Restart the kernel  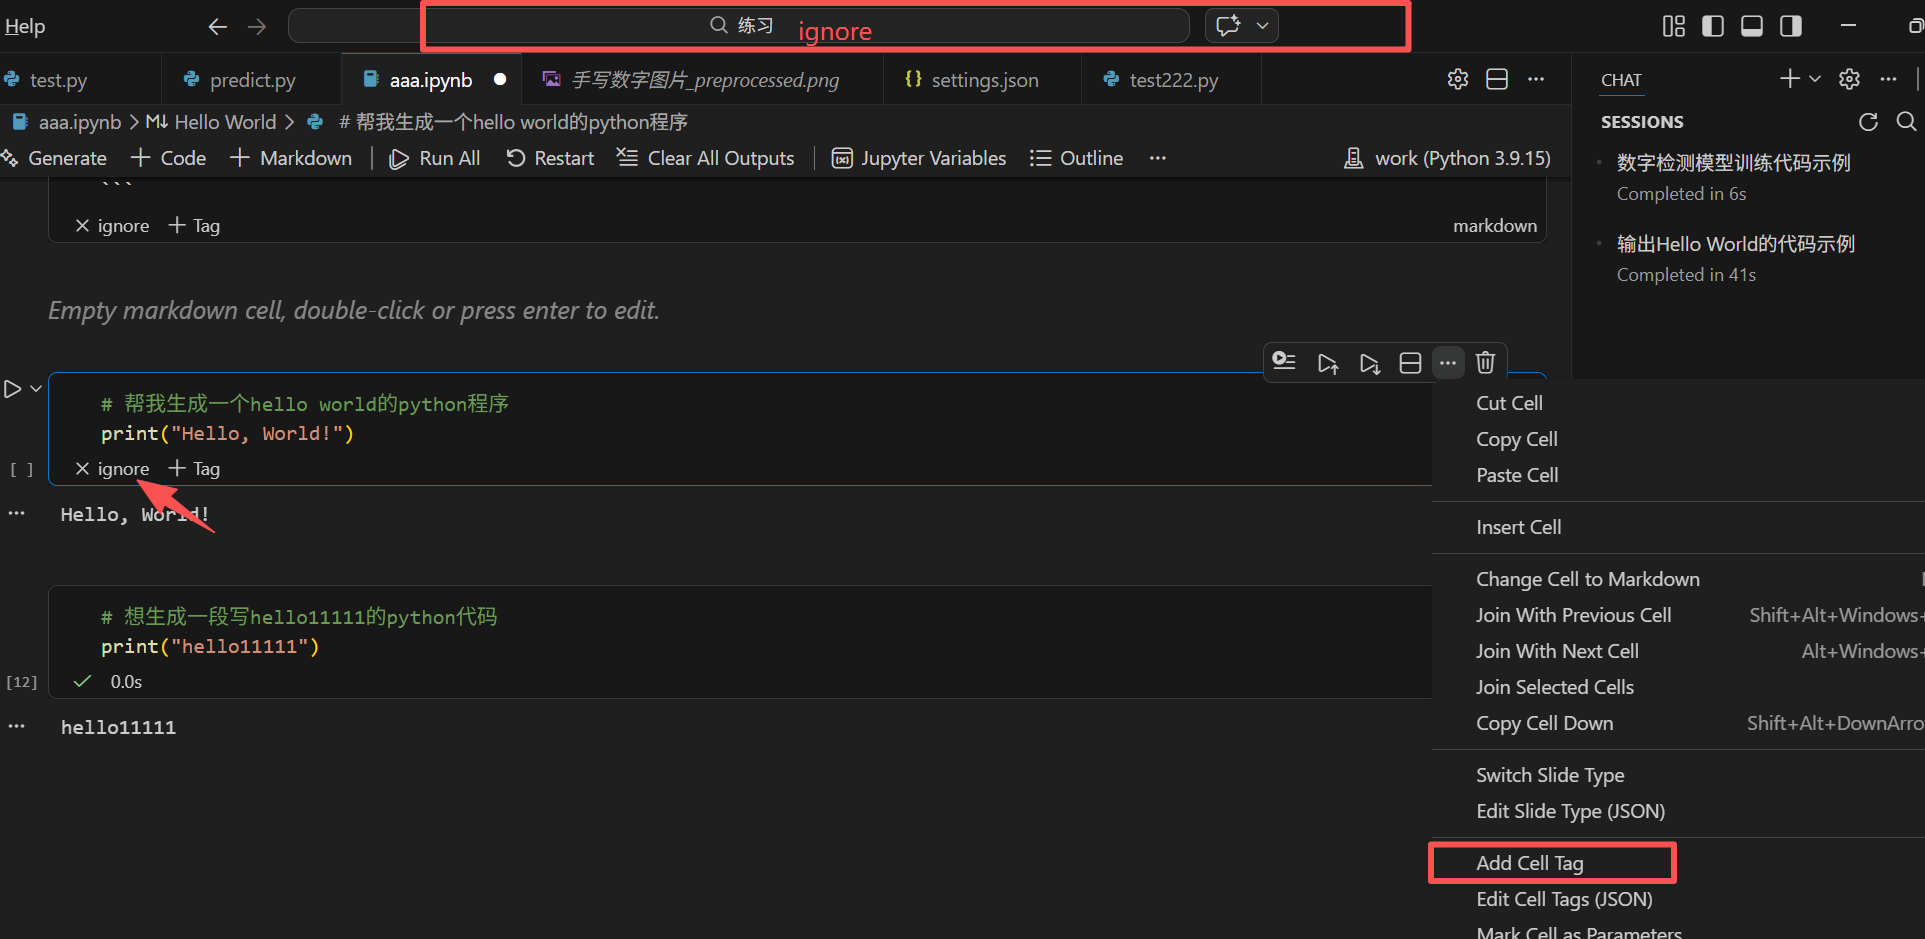[x=550, y=158]
